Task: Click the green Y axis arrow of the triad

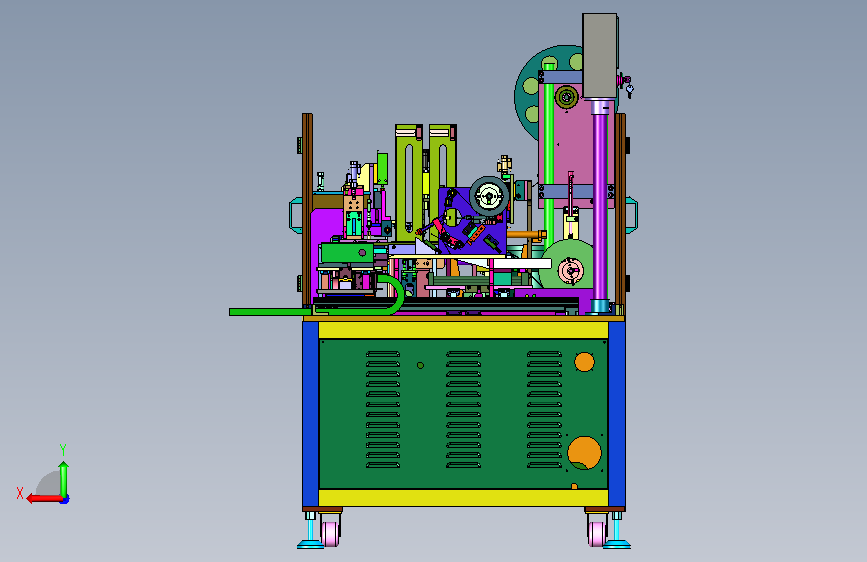Action: [64, 479]
